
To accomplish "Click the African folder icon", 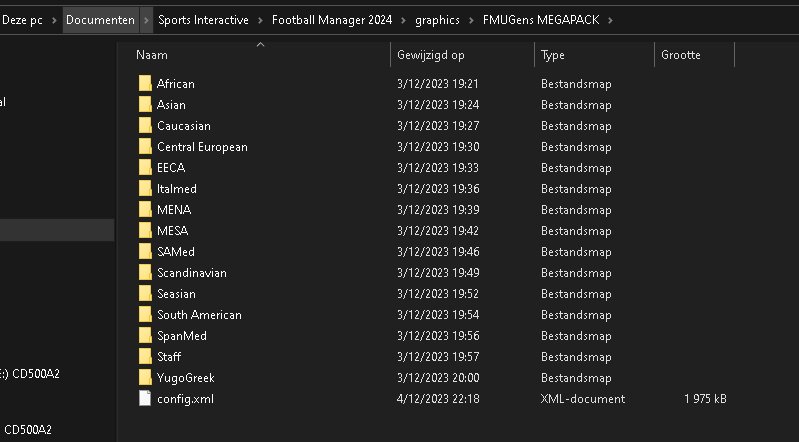I will tap(145, 84).
